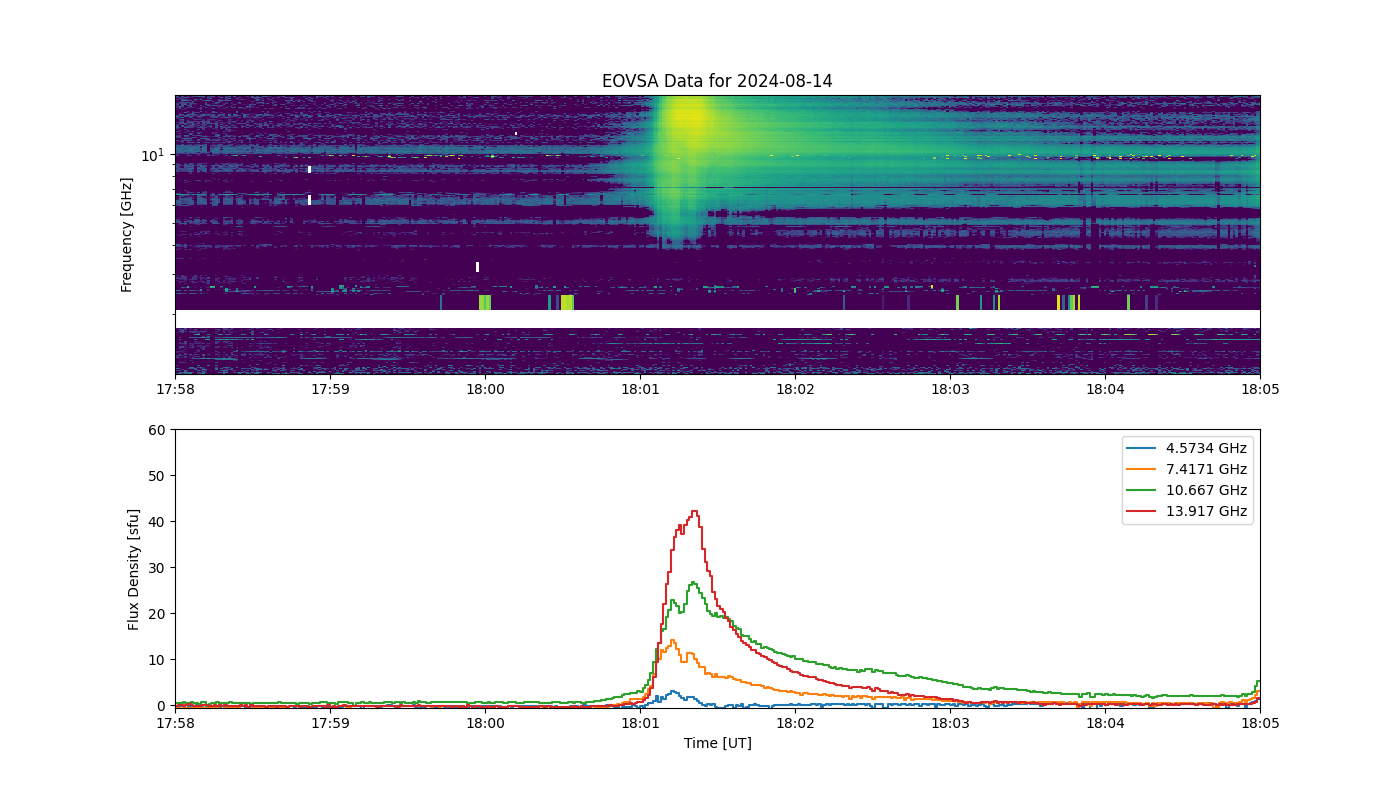This screenshot has width=1400, height=795.
Task: Click the 10 tick on flux axis
Action: (157, 660)
